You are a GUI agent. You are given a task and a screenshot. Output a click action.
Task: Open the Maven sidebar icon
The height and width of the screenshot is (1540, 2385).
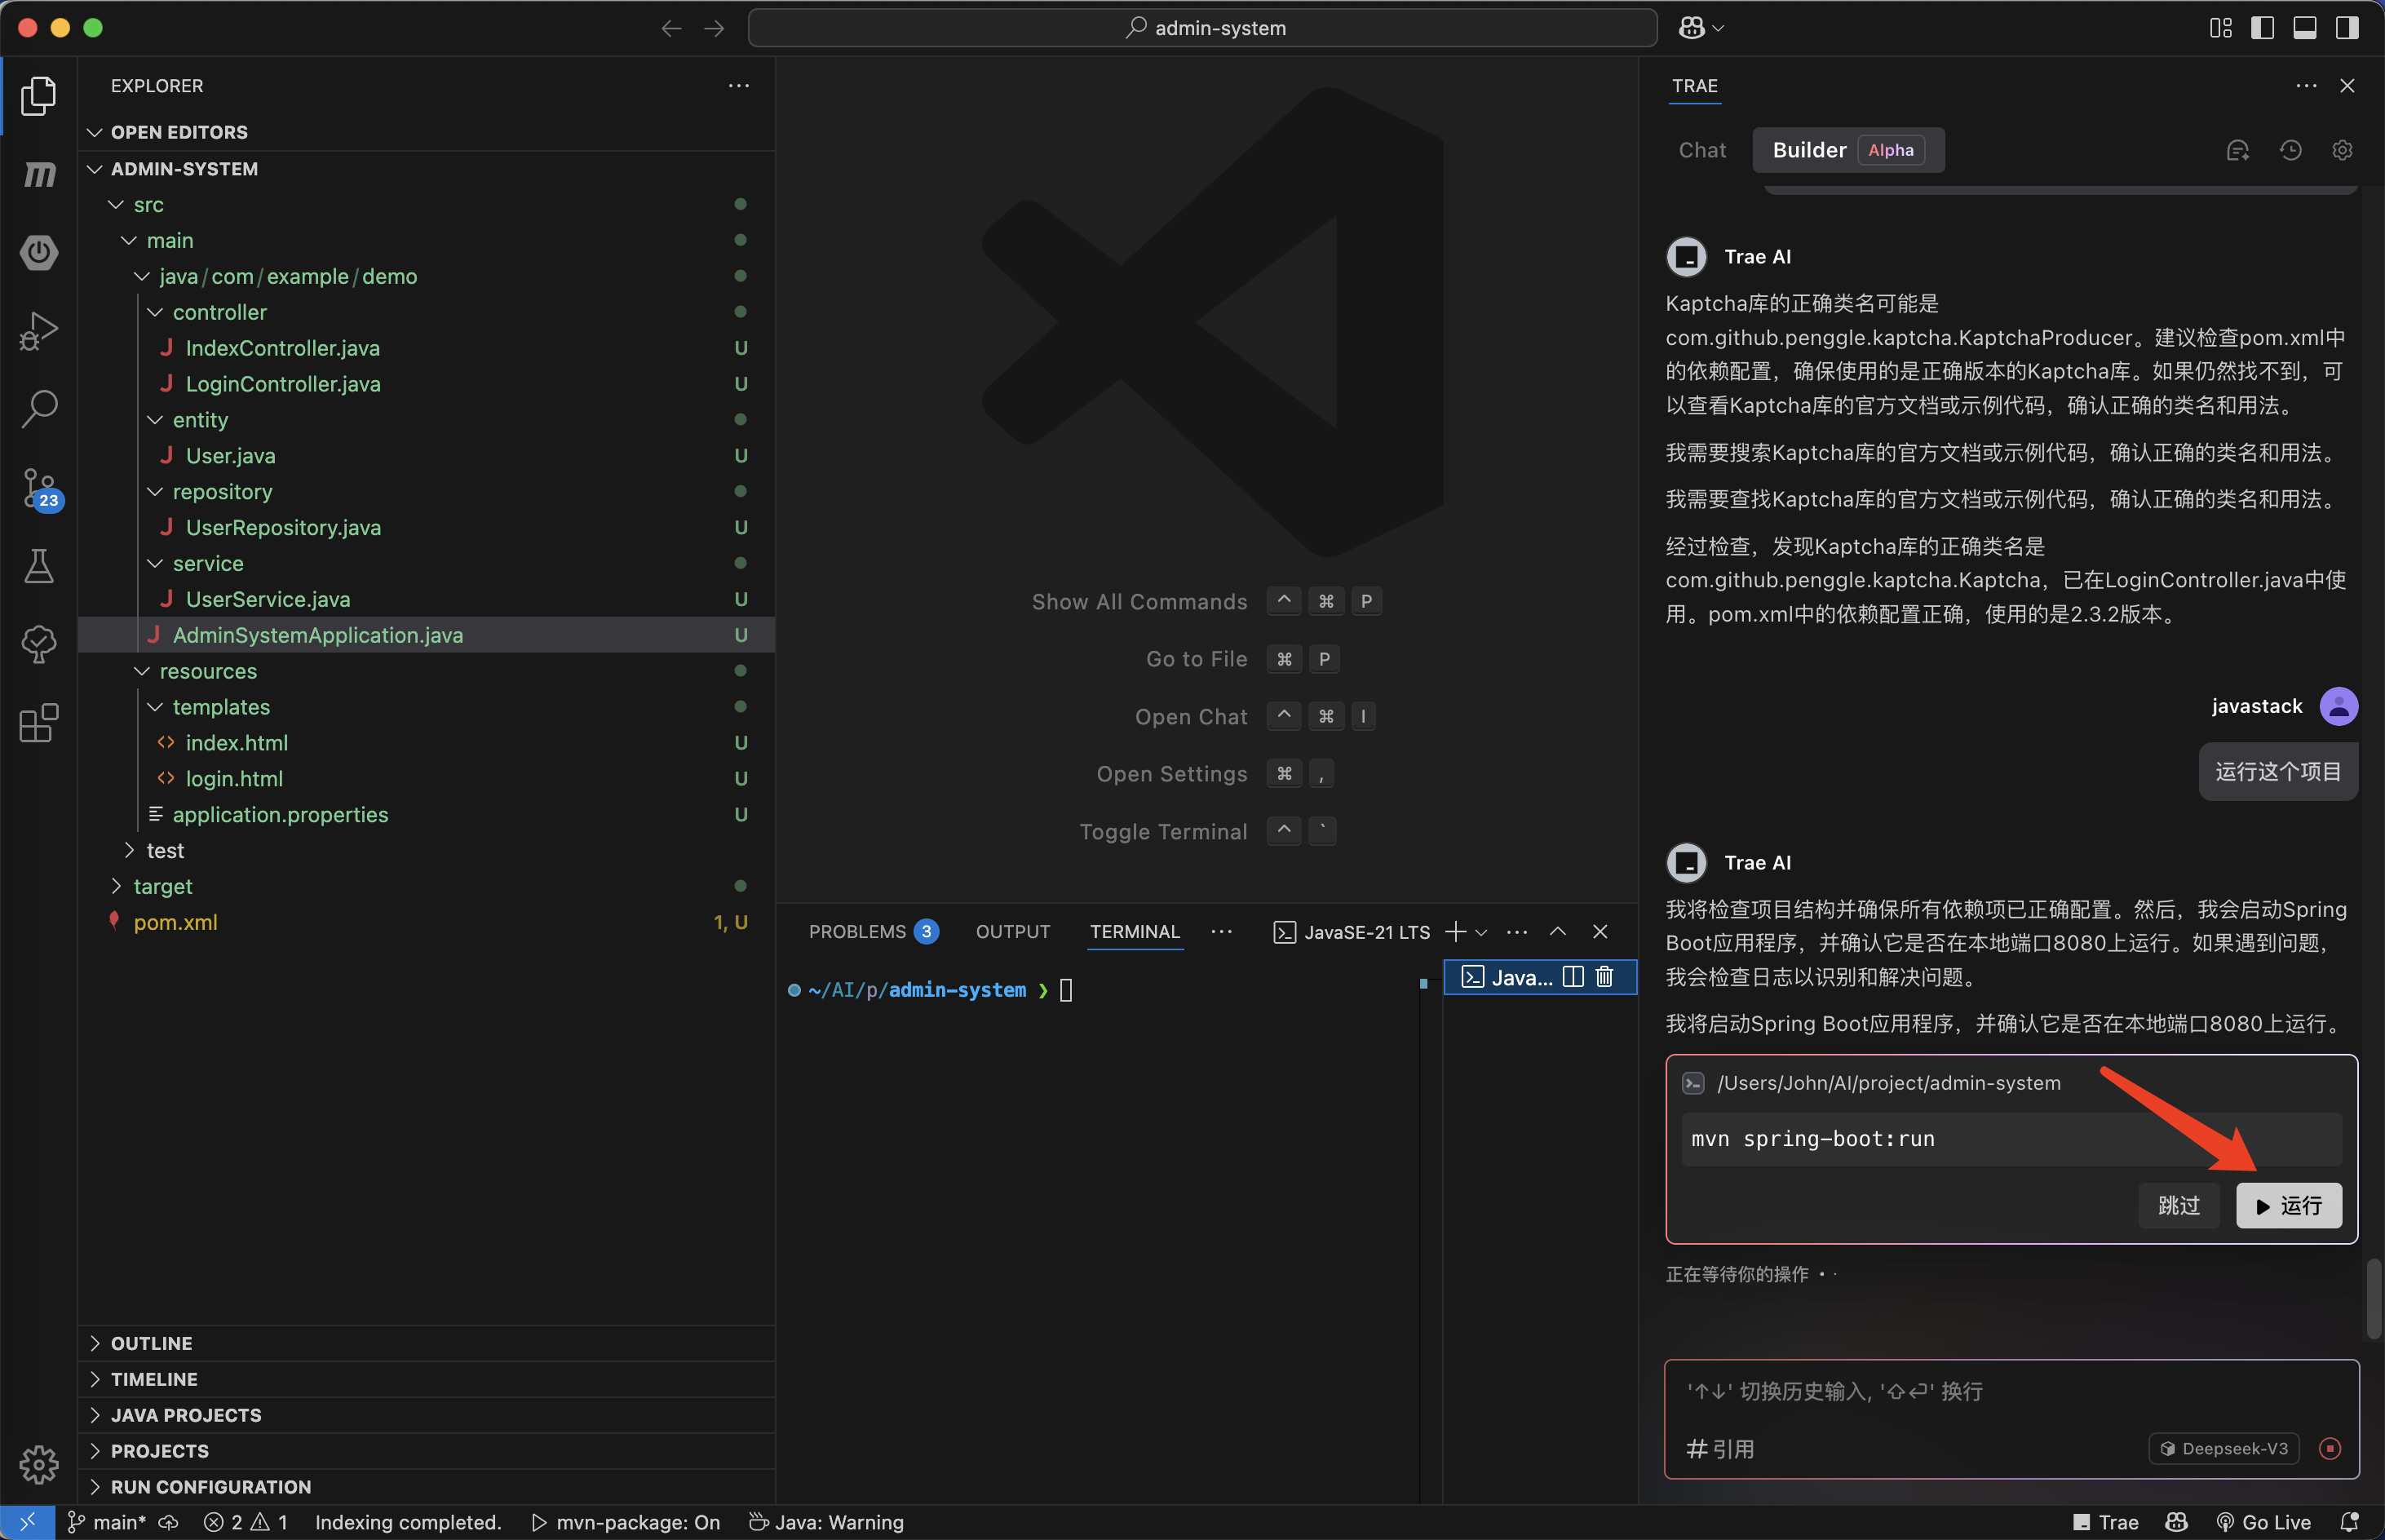point(39,174)
